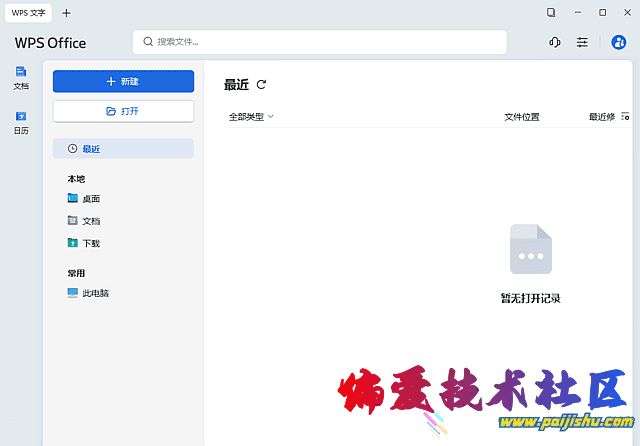Screen dimensions: 640x446
Task: Click the 新建 button
Action: pos(123,81)
